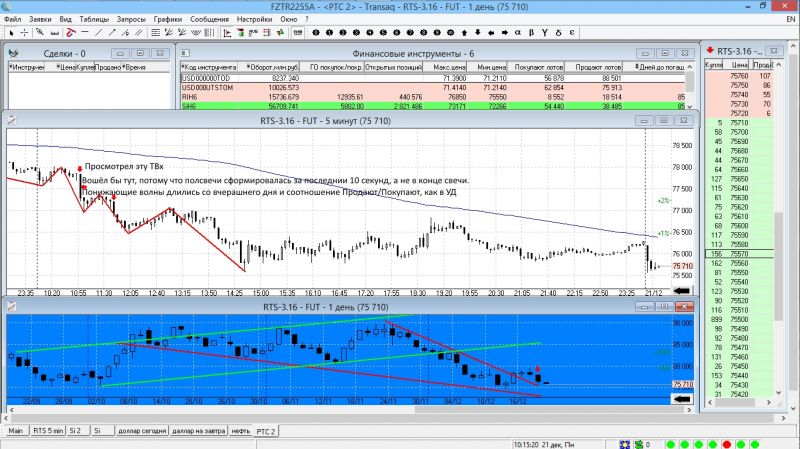
Task: Switch to the нефть tab
Action: (240, 431)
